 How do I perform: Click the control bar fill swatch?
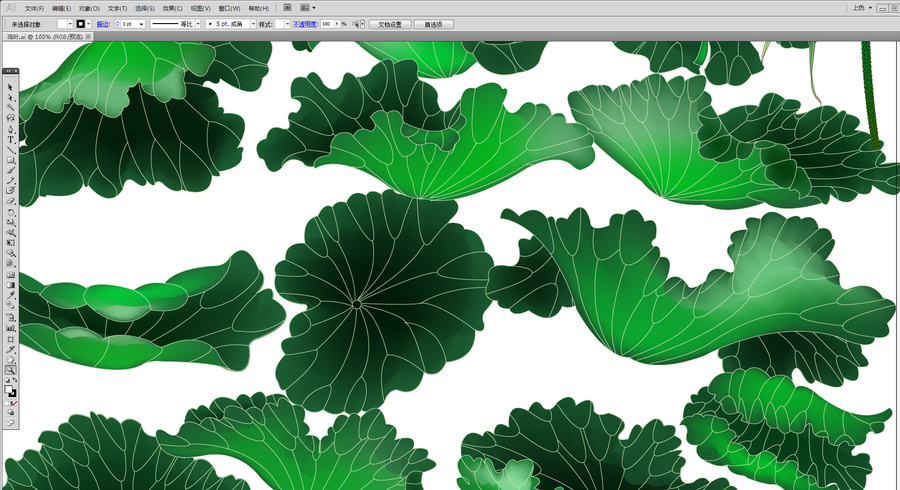[x=62, y=24]
